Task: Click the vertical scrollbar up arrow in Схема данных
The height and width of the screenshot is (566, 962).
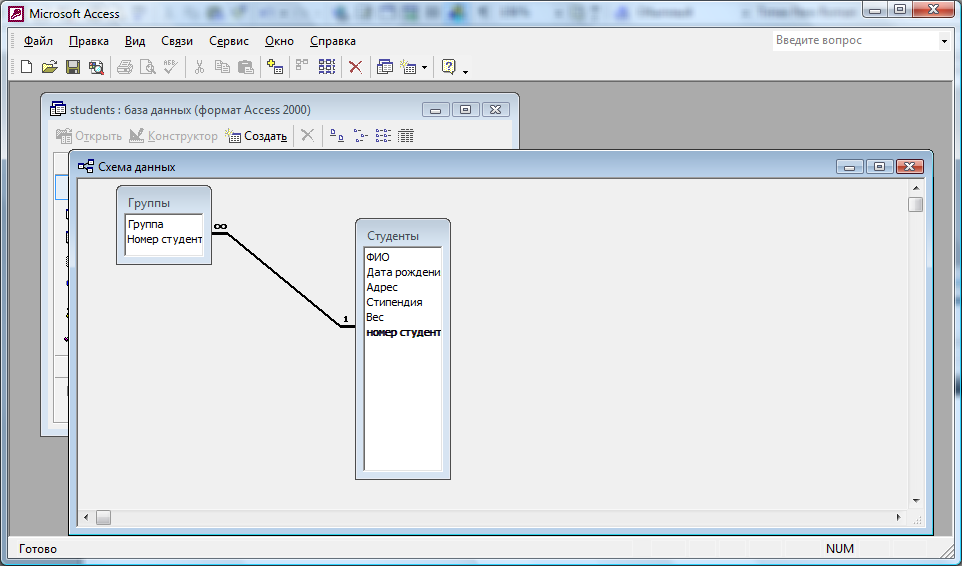Action: coord(915,188)
